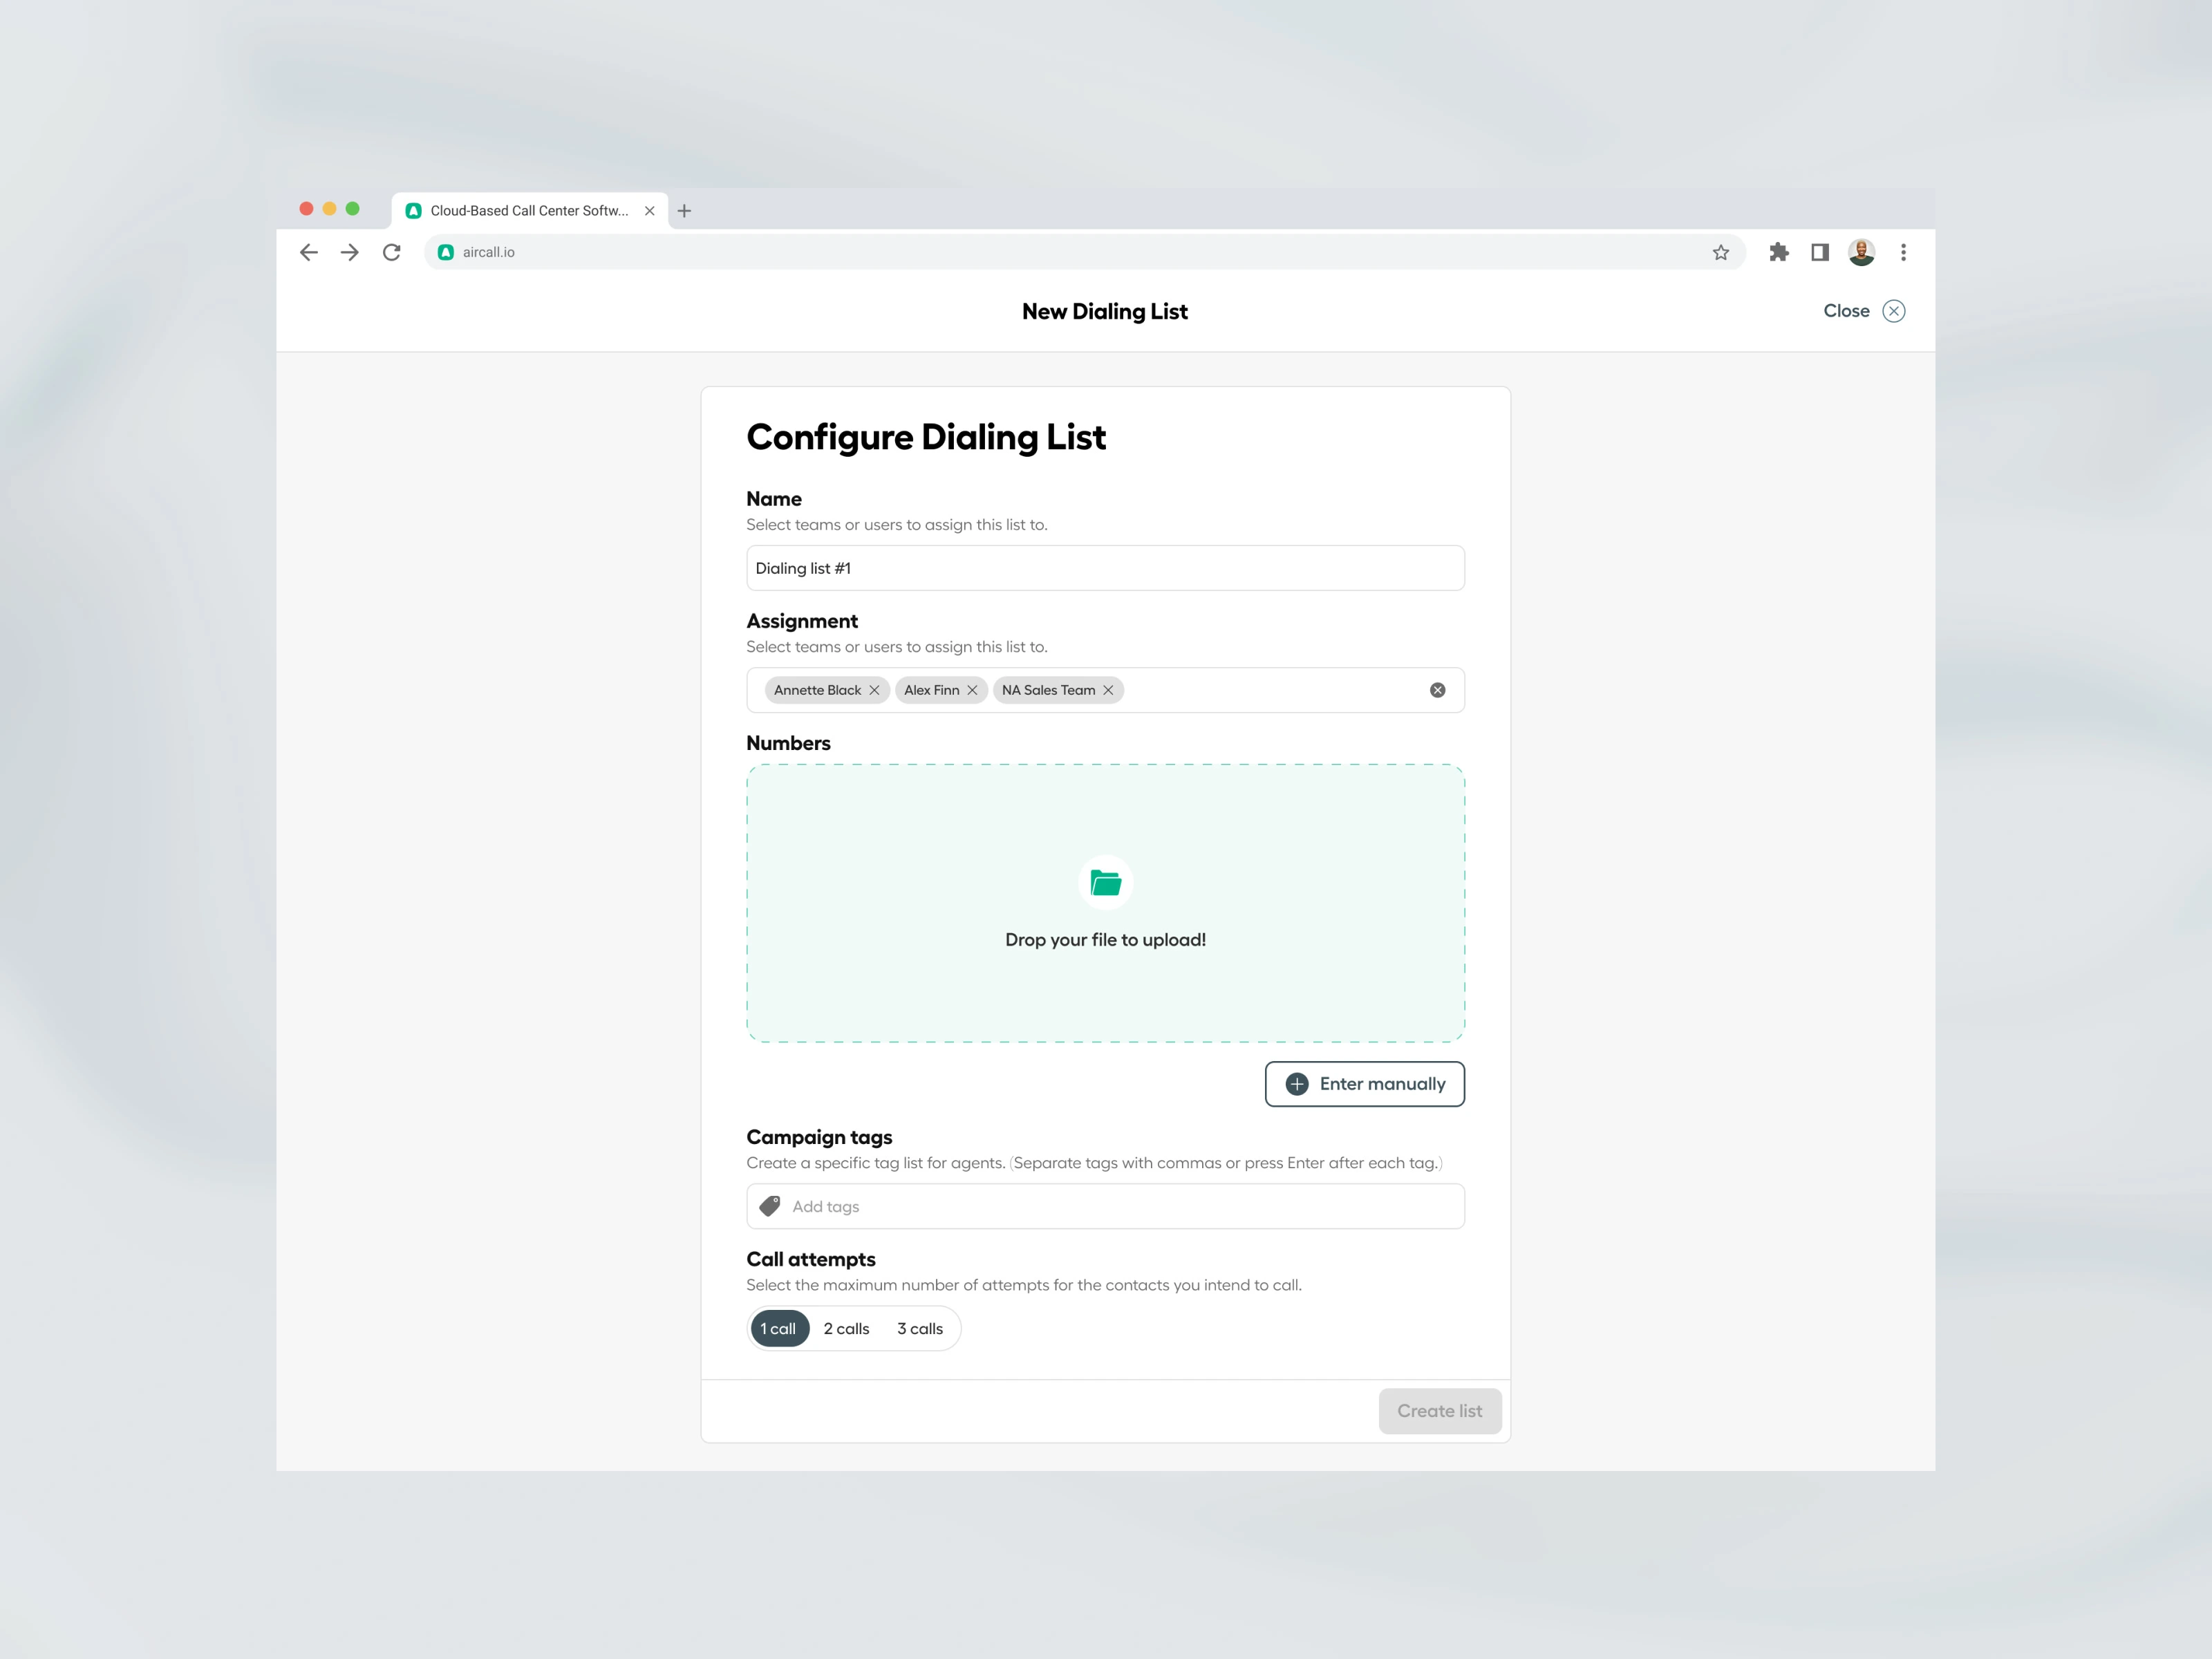This screenshot has height=1659, width=2212.
Task: Select the 1 call option
Action: (778, 1328)
